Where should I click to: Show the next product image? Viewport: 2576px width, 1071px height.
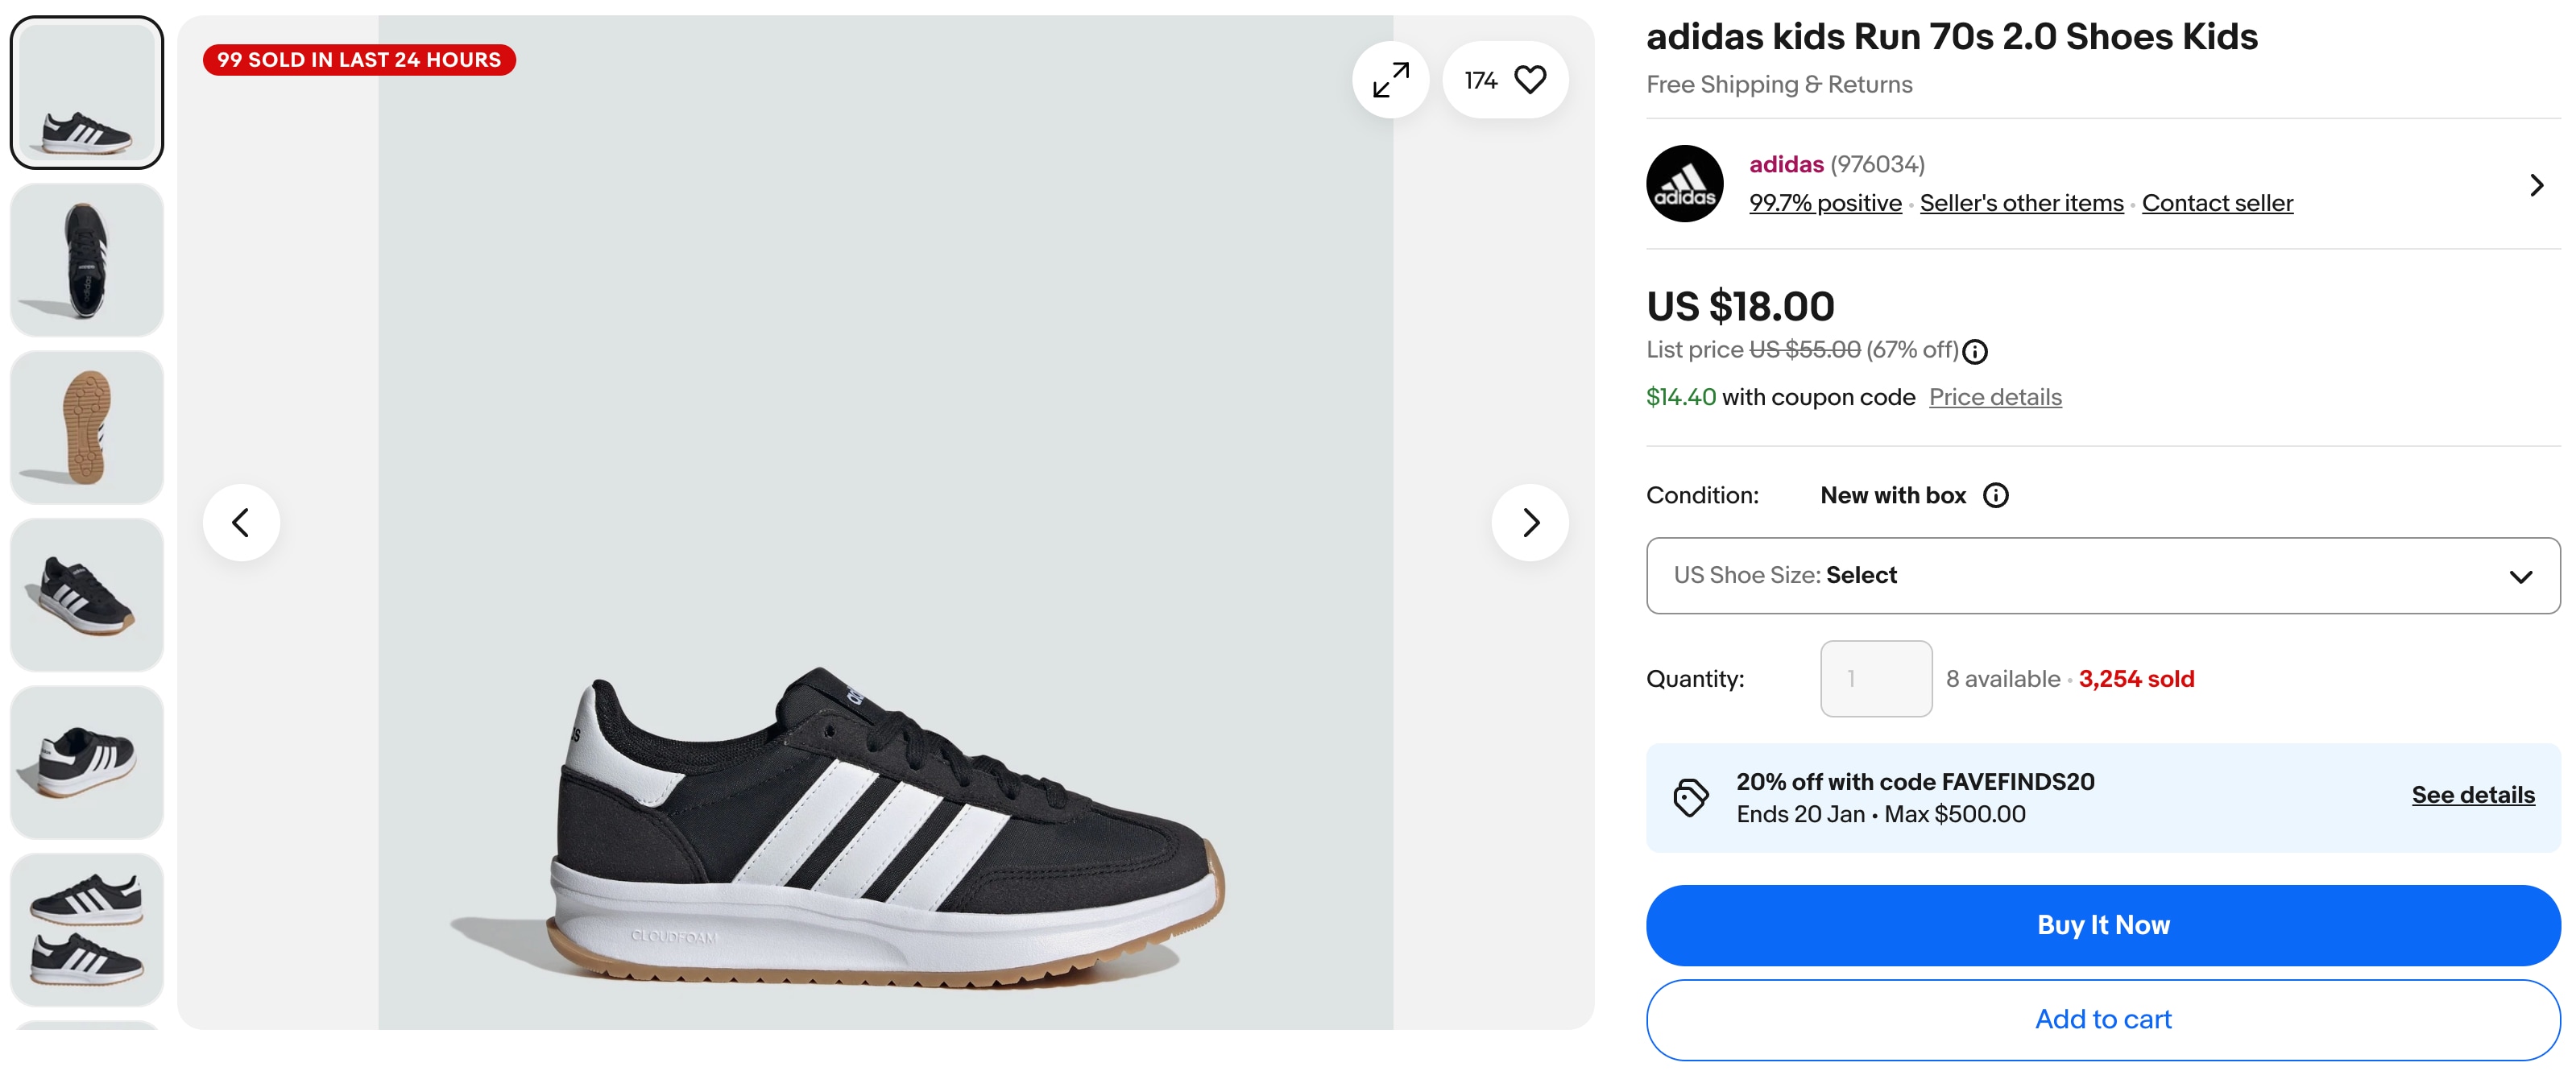click(x=1529, y=522)
